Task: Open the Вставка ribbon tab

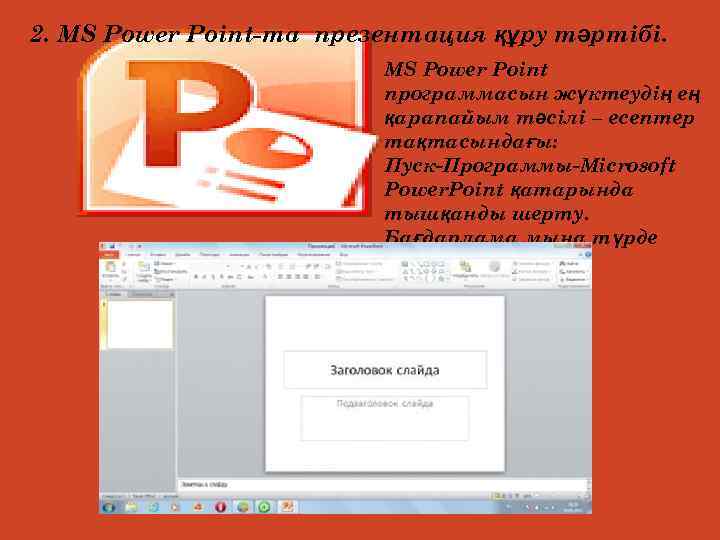Action: pyautogui.click(x=158, y=254)
